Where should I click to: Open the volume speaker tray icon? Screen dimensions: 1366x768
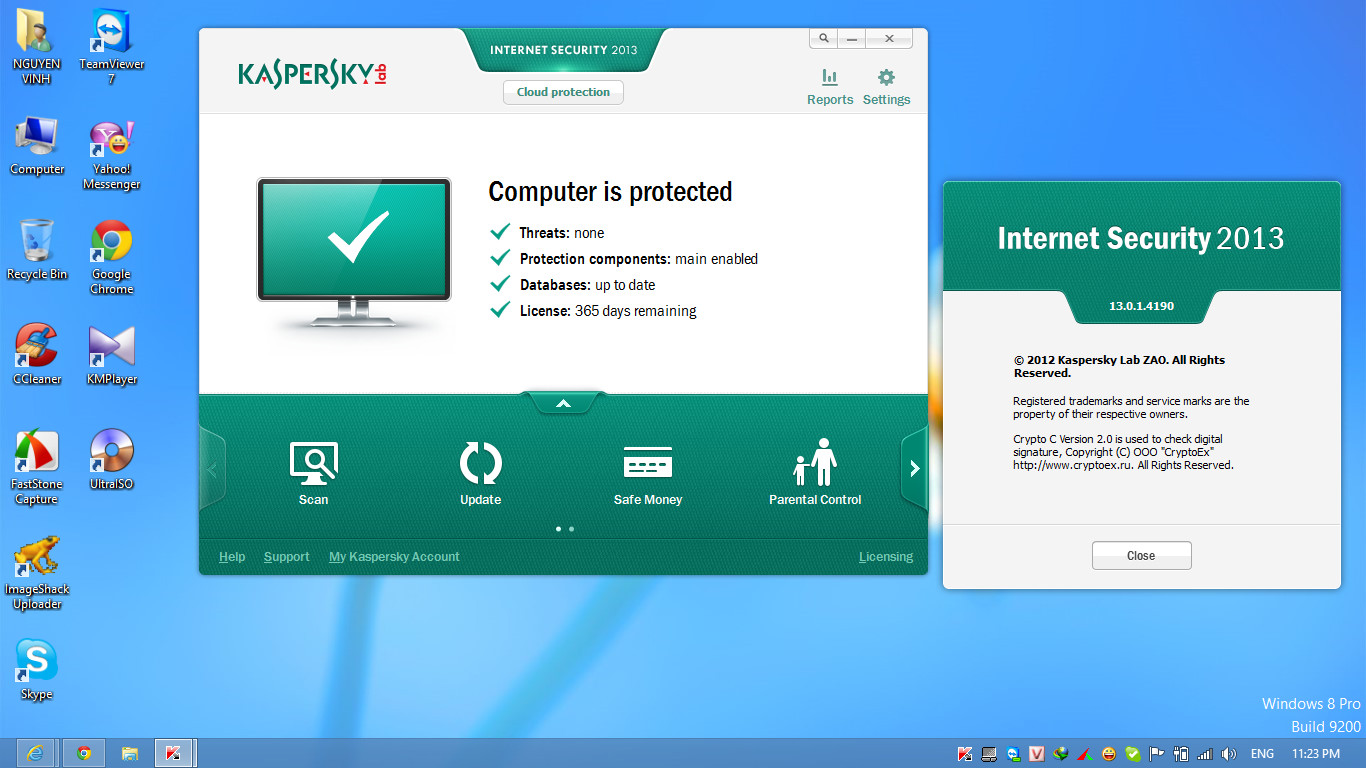coord(1229,753)
